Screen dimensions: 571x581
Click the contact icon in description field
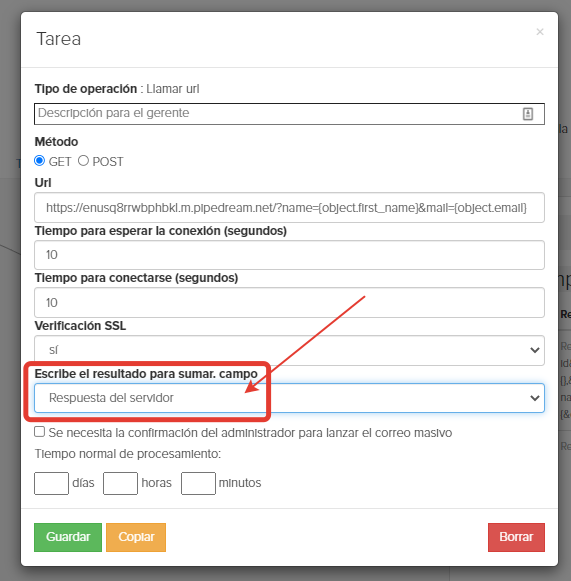point(528,114)
